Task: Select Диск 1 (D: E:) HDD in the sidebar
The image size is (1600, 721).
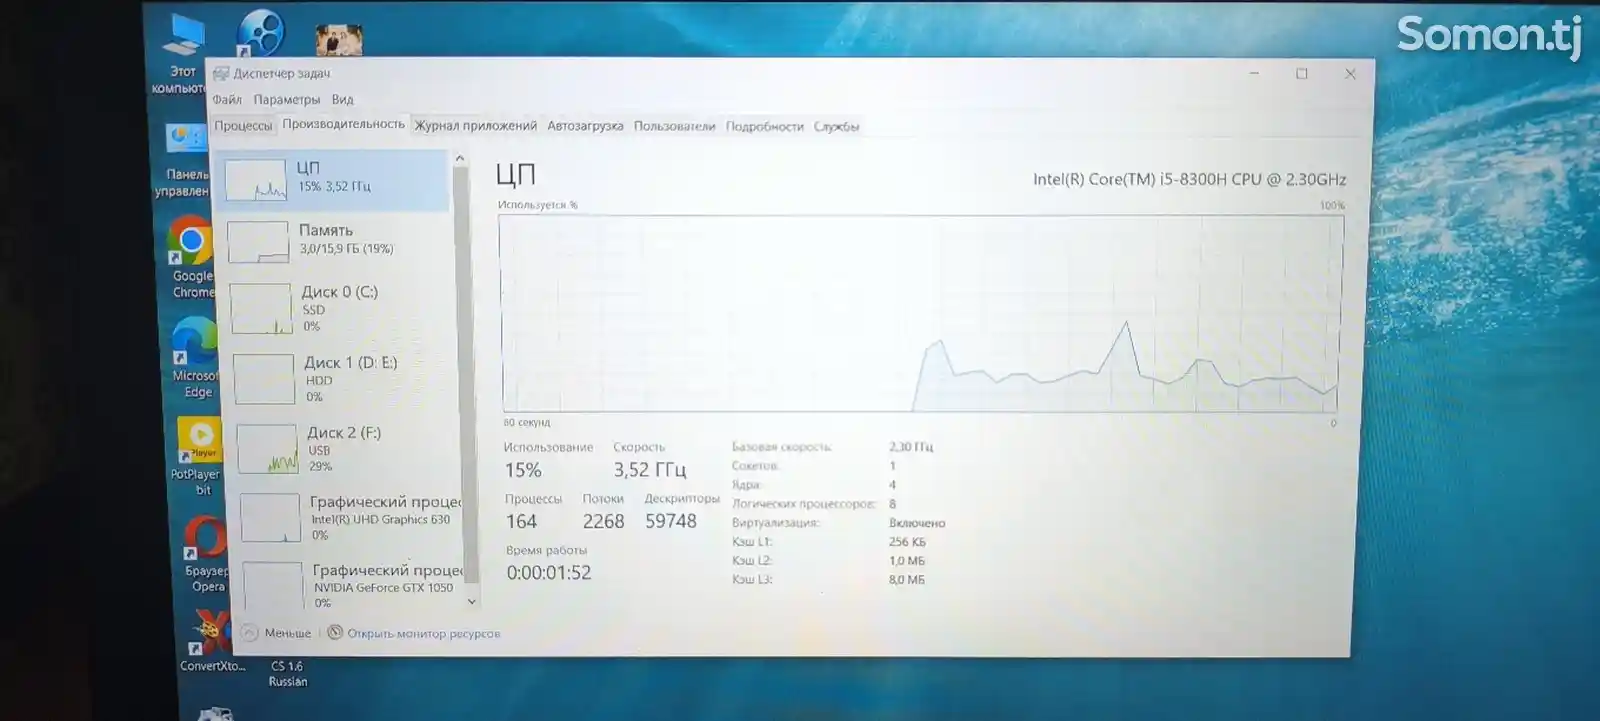Action: (x=344, y=378)
